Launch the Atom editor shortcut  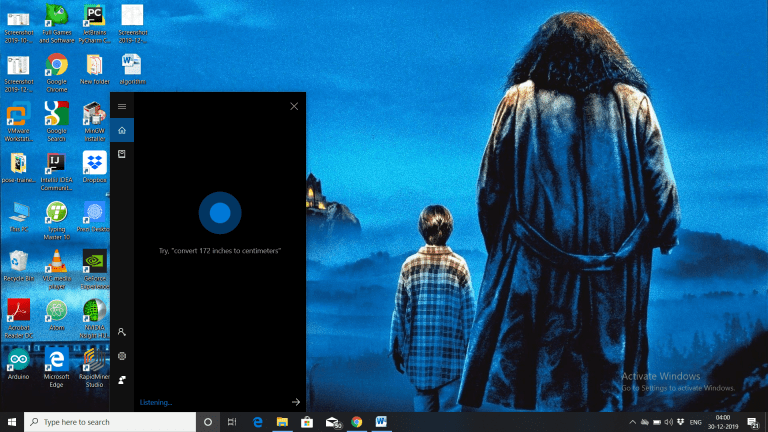tap(57, 314)
